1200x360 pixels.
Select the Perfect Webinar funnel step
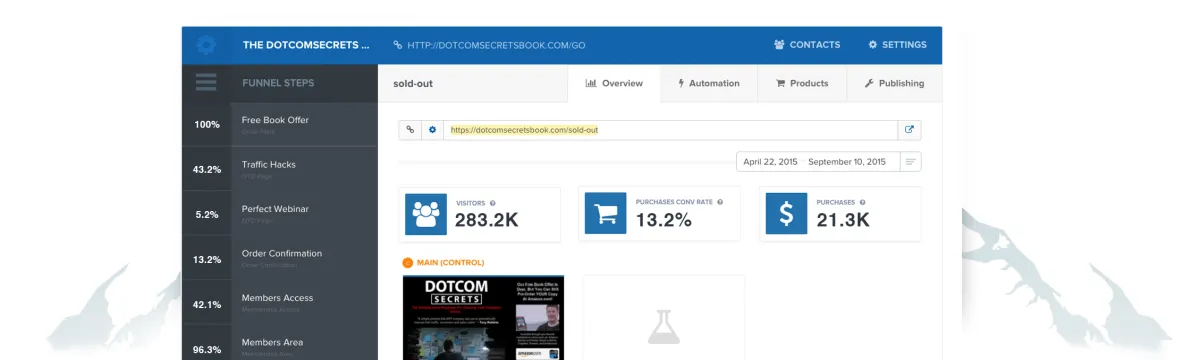[x=280, y=213]
